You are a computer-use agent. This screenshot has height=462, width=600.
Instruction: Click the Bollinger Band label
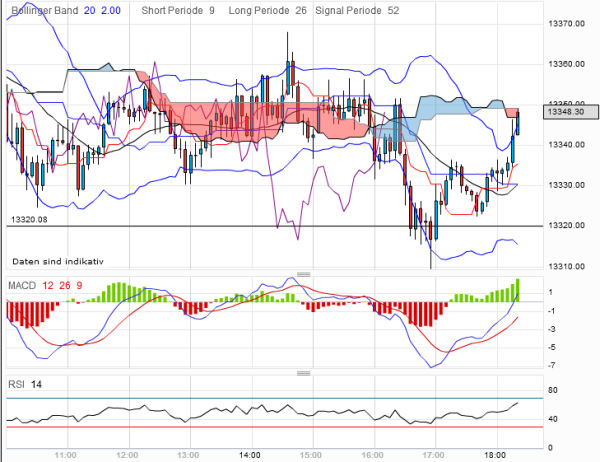[45, 10]
